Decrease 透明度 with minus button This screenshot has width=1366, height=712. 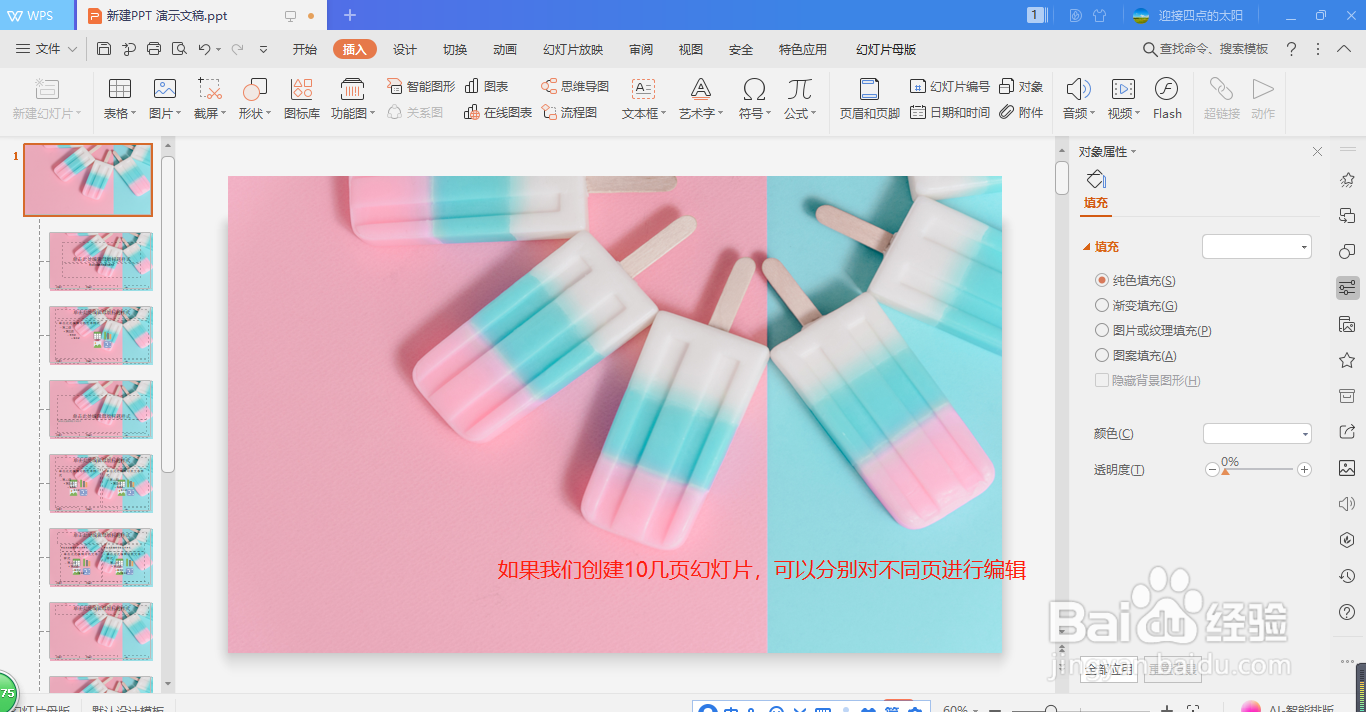(1212, 469)
